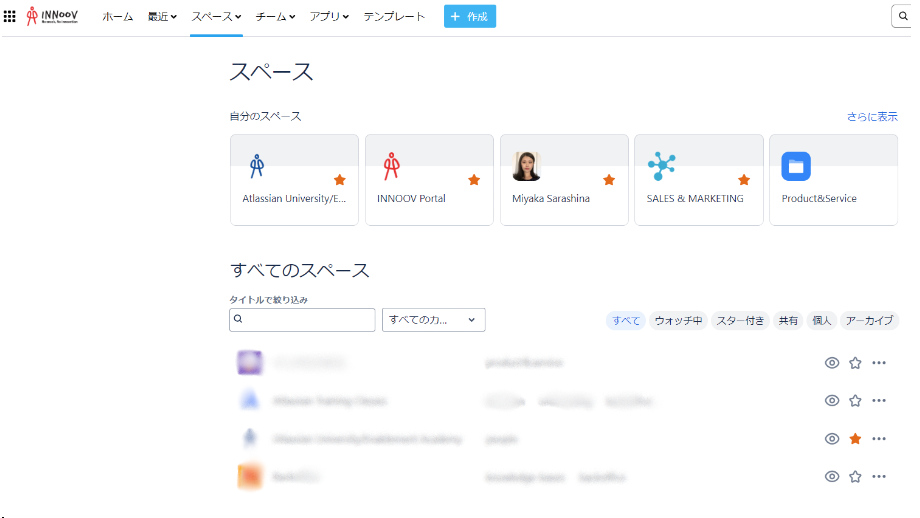Go to the ホーム nav item
Viewport: 920px width, 518px height.
117,17
